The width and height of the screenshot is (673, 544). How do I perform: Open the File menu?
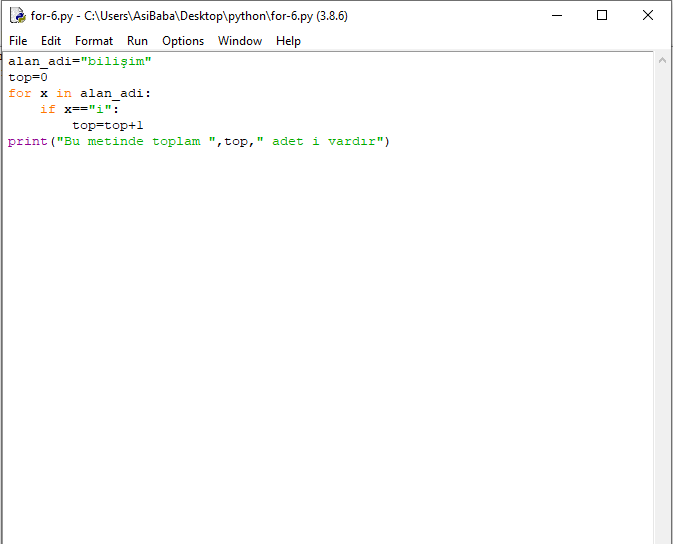click(x=18, y=41)
